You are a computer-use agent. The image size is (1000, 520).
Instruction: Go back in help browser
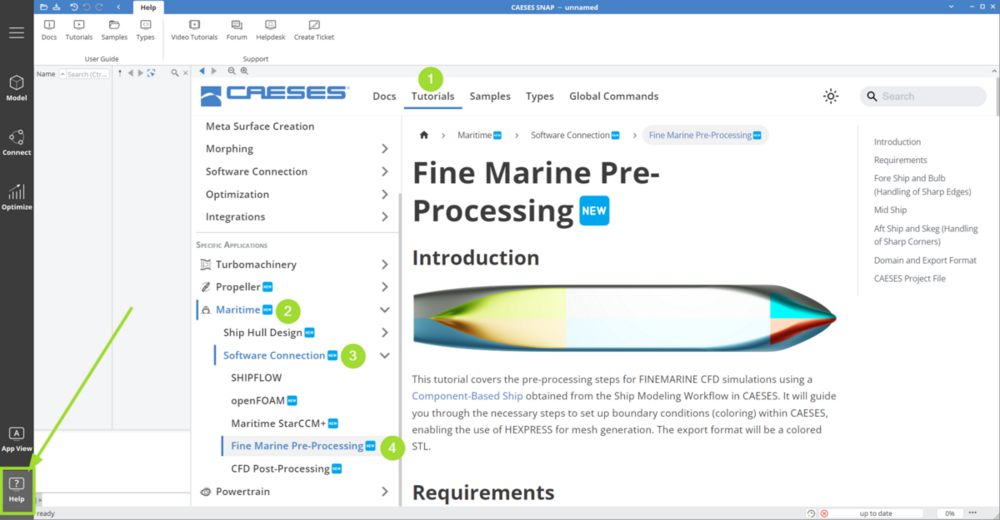tap(202, 71)
